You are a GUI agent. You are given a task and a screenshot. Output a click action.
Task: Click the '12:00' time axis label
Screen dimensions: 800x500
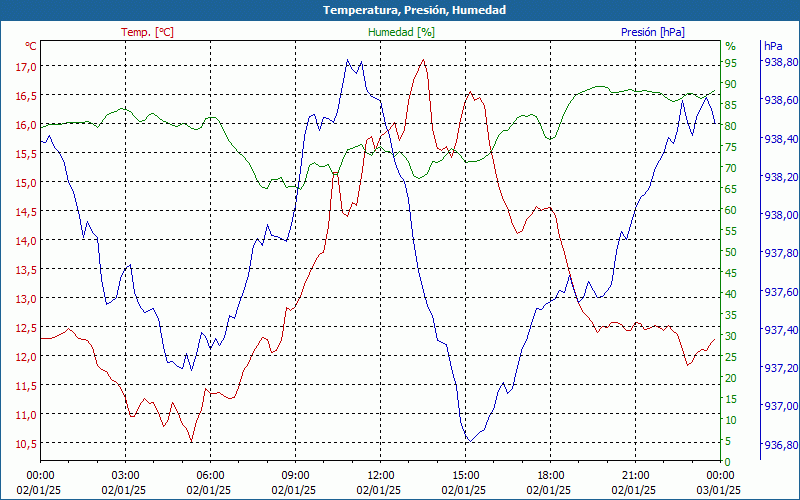[x=381, y=476]
